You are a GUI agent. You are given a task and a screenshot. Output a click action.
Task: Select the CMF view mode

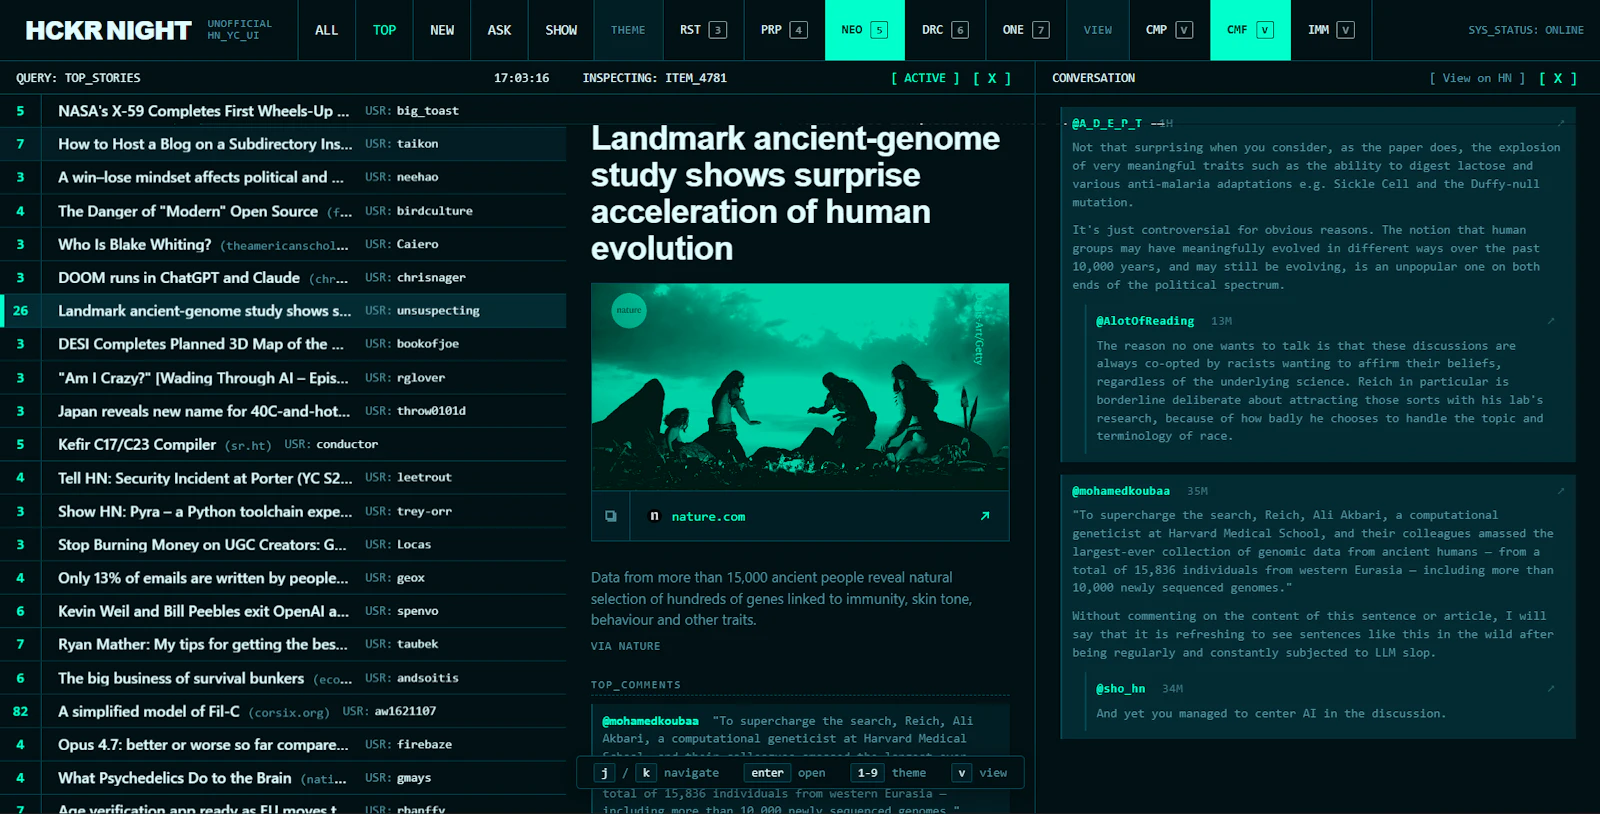(x=1250, y=30)
